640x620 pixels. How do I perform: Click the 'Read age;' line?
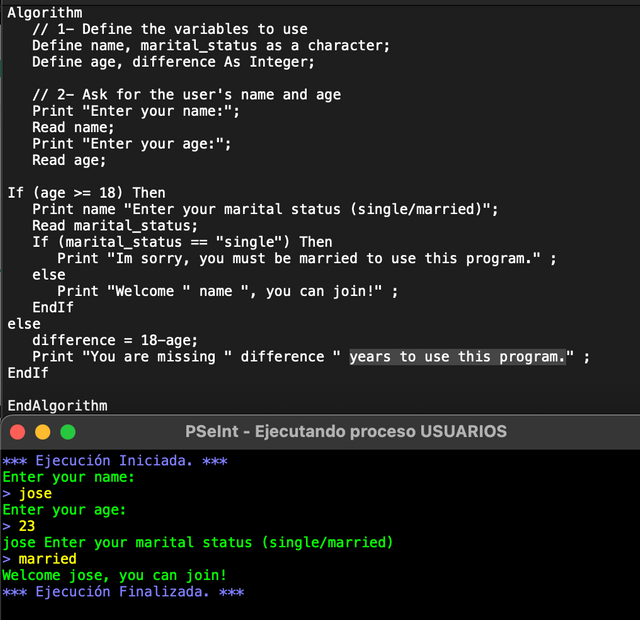(x=69, y=160)
